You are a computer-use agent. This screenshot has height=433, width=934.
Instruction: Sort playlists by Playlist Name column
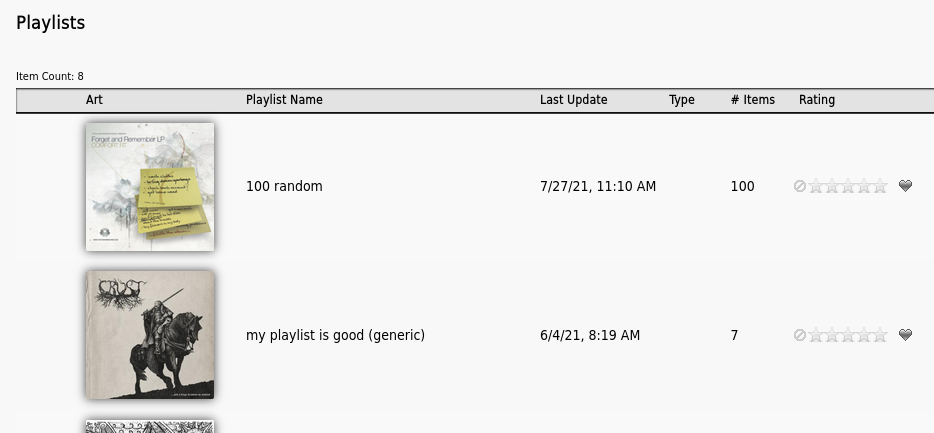(x=284, y=100)
